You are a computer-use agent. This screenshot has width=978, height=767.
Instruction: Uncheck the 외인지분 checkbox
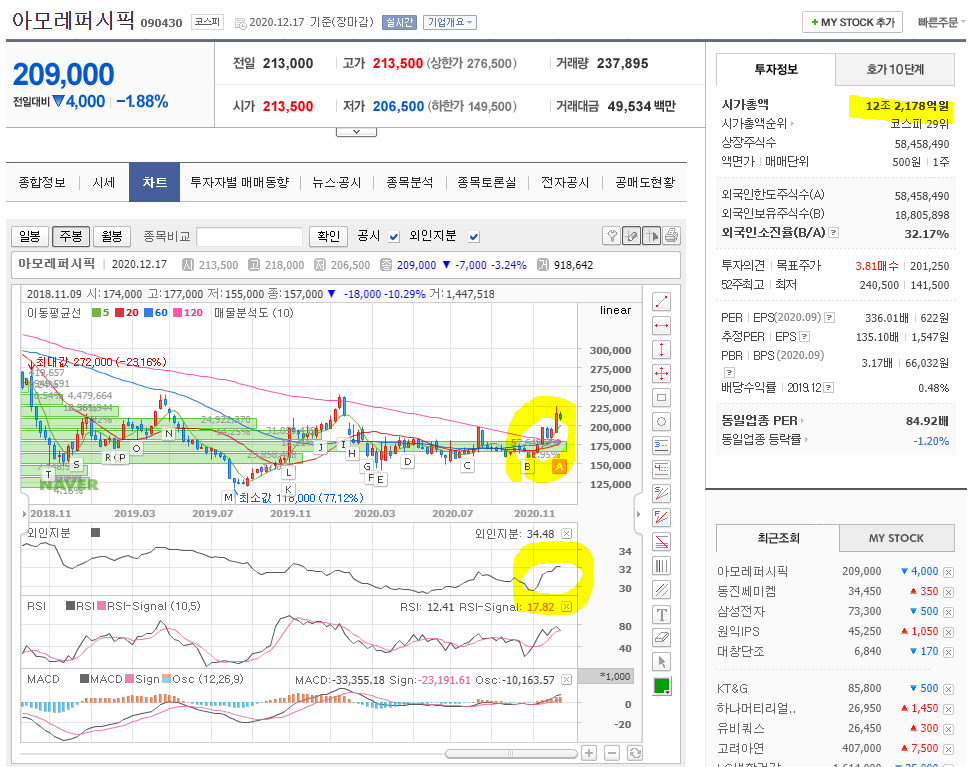coord(473,236)
